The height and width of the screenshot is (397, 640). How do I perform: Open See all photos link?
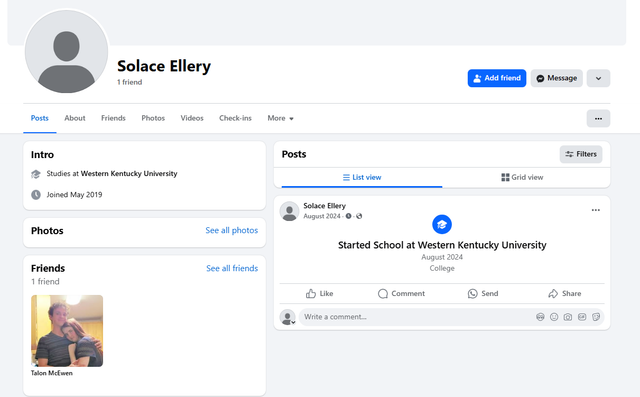point(231,231)
